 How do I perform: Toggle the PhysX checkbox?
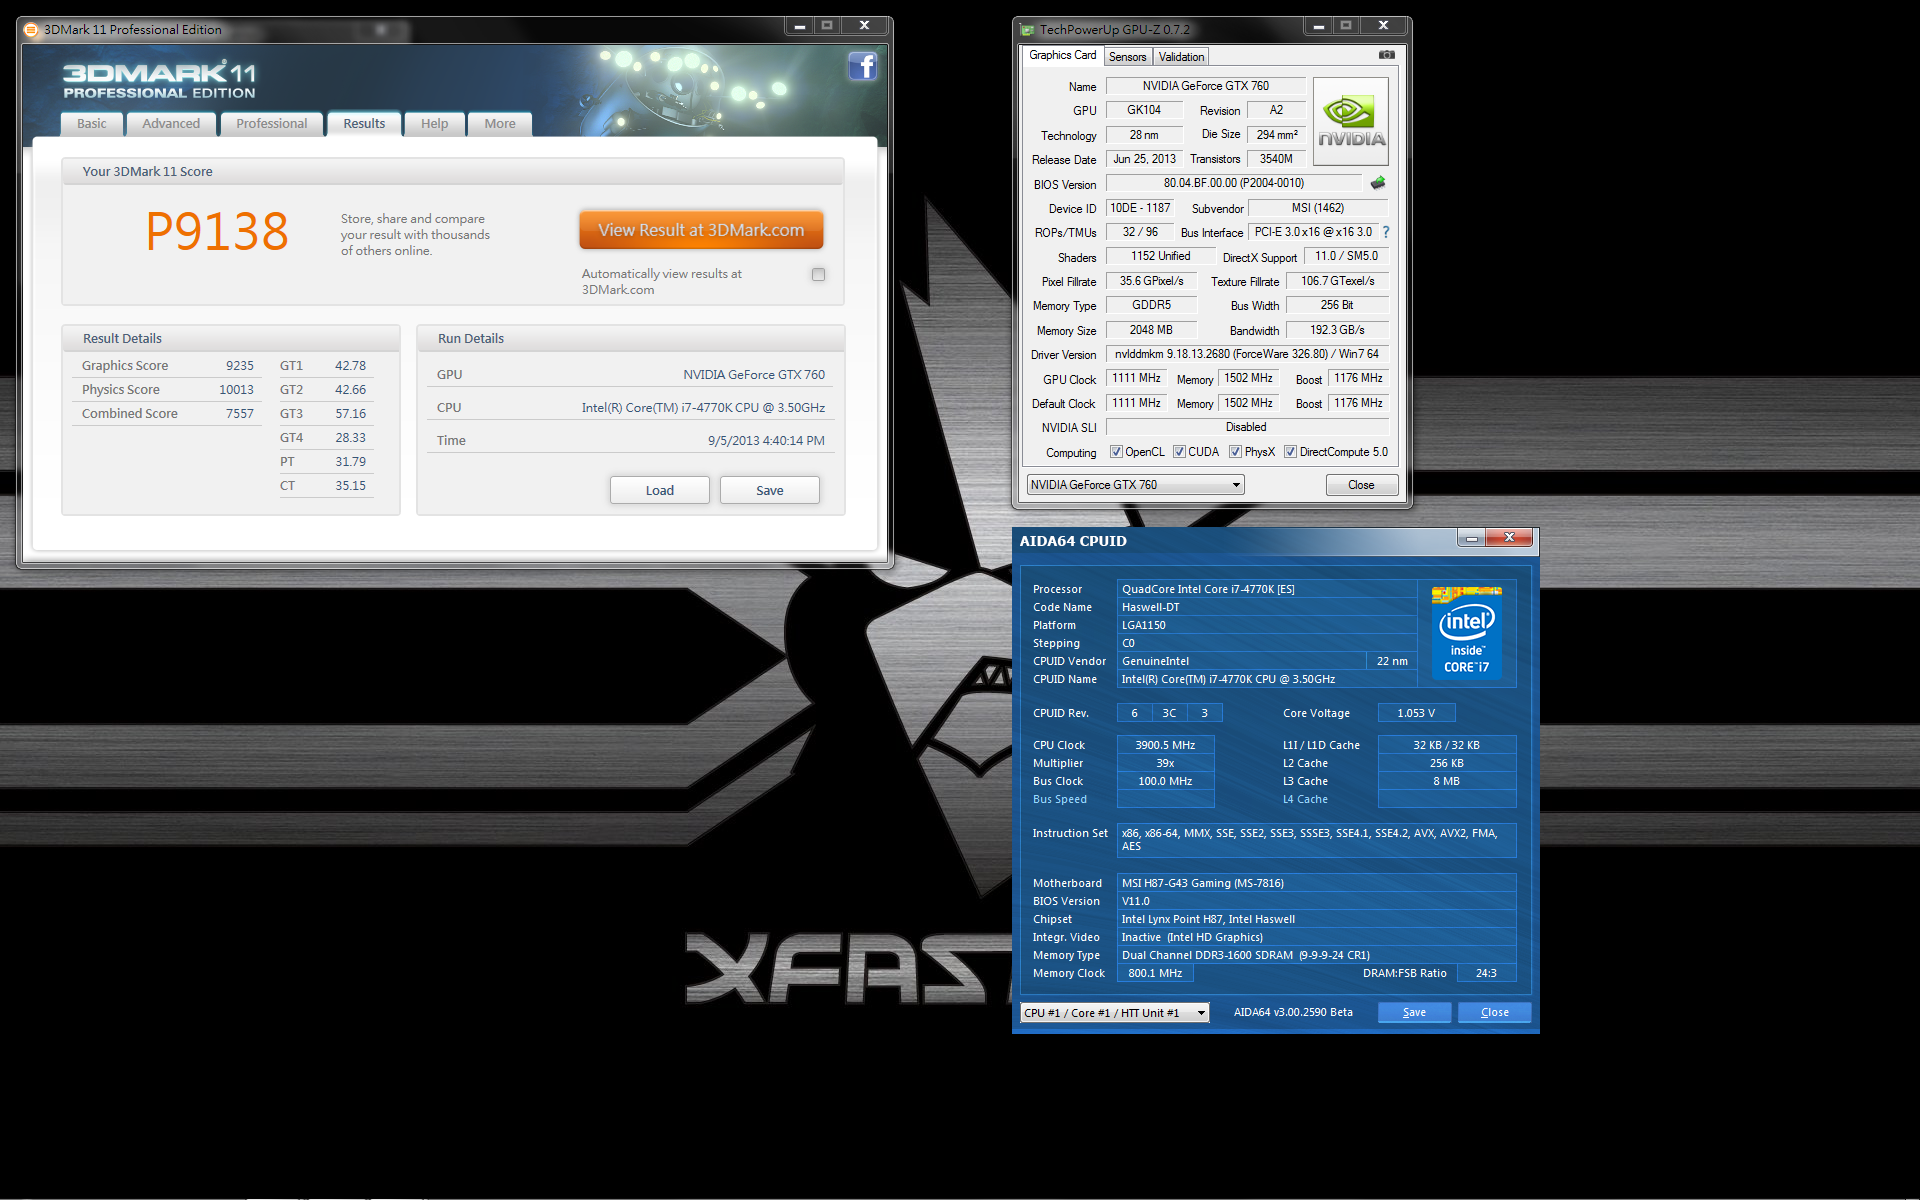pyautogui.click(x=1235, y=452)
